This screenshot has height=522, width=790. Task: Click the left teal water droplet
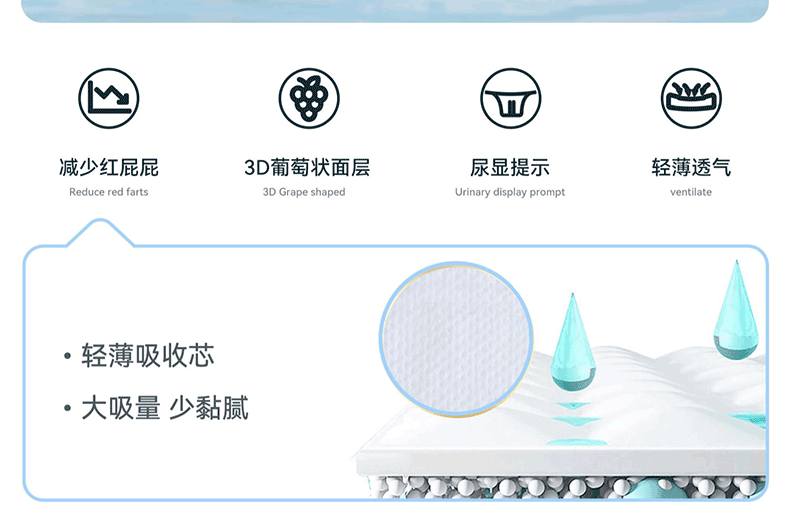[x=573, y=343]
